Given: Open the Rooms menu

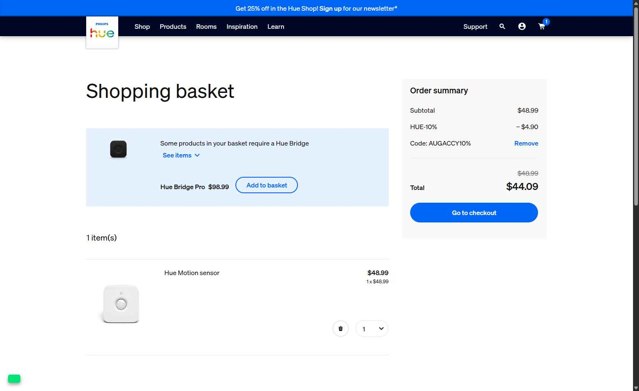Looking at the screenshot, I should [x=206, y=27].
